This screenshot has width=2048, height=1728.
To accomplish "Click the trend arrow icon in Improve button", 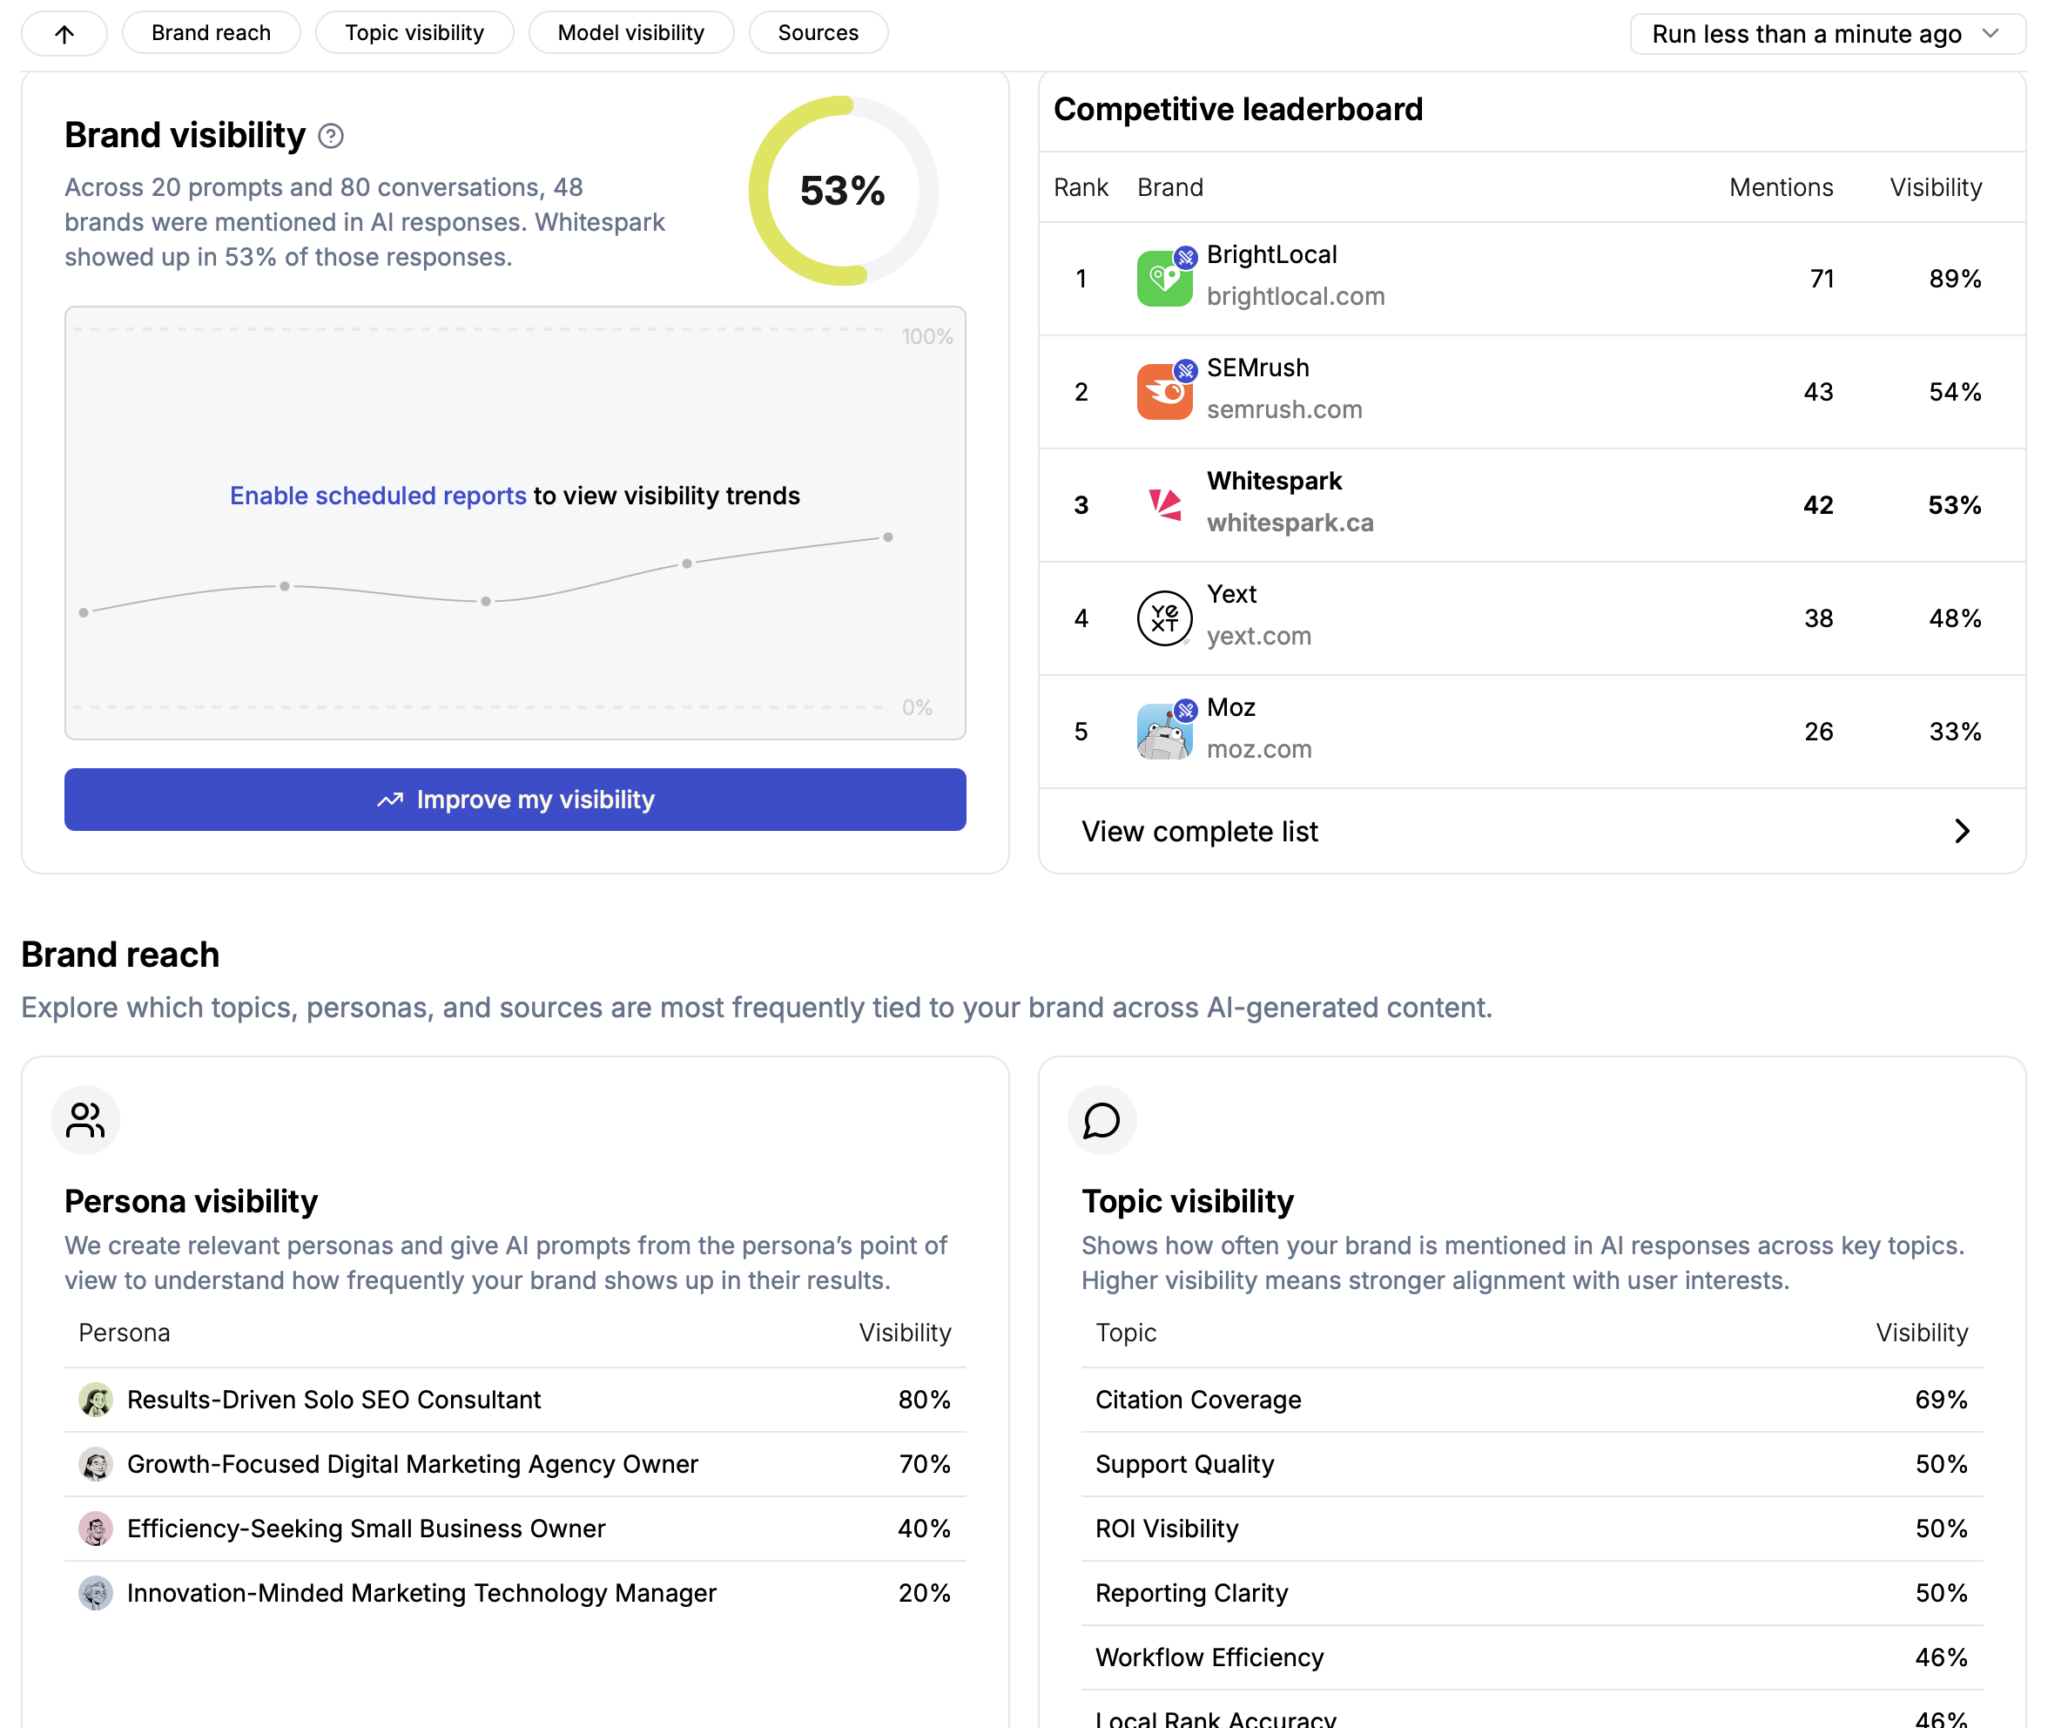I will tap(390, 800).
